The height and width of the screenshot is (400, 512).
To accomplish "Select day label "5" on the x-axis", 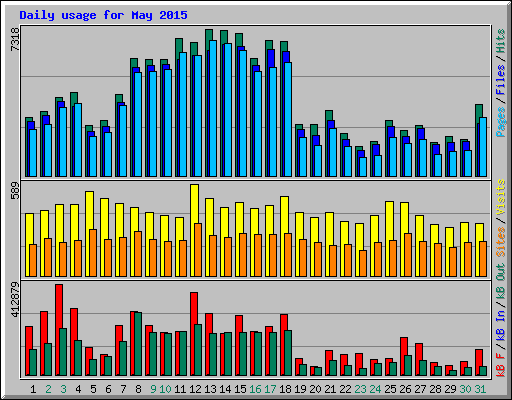I will click(x=93, y=389).
